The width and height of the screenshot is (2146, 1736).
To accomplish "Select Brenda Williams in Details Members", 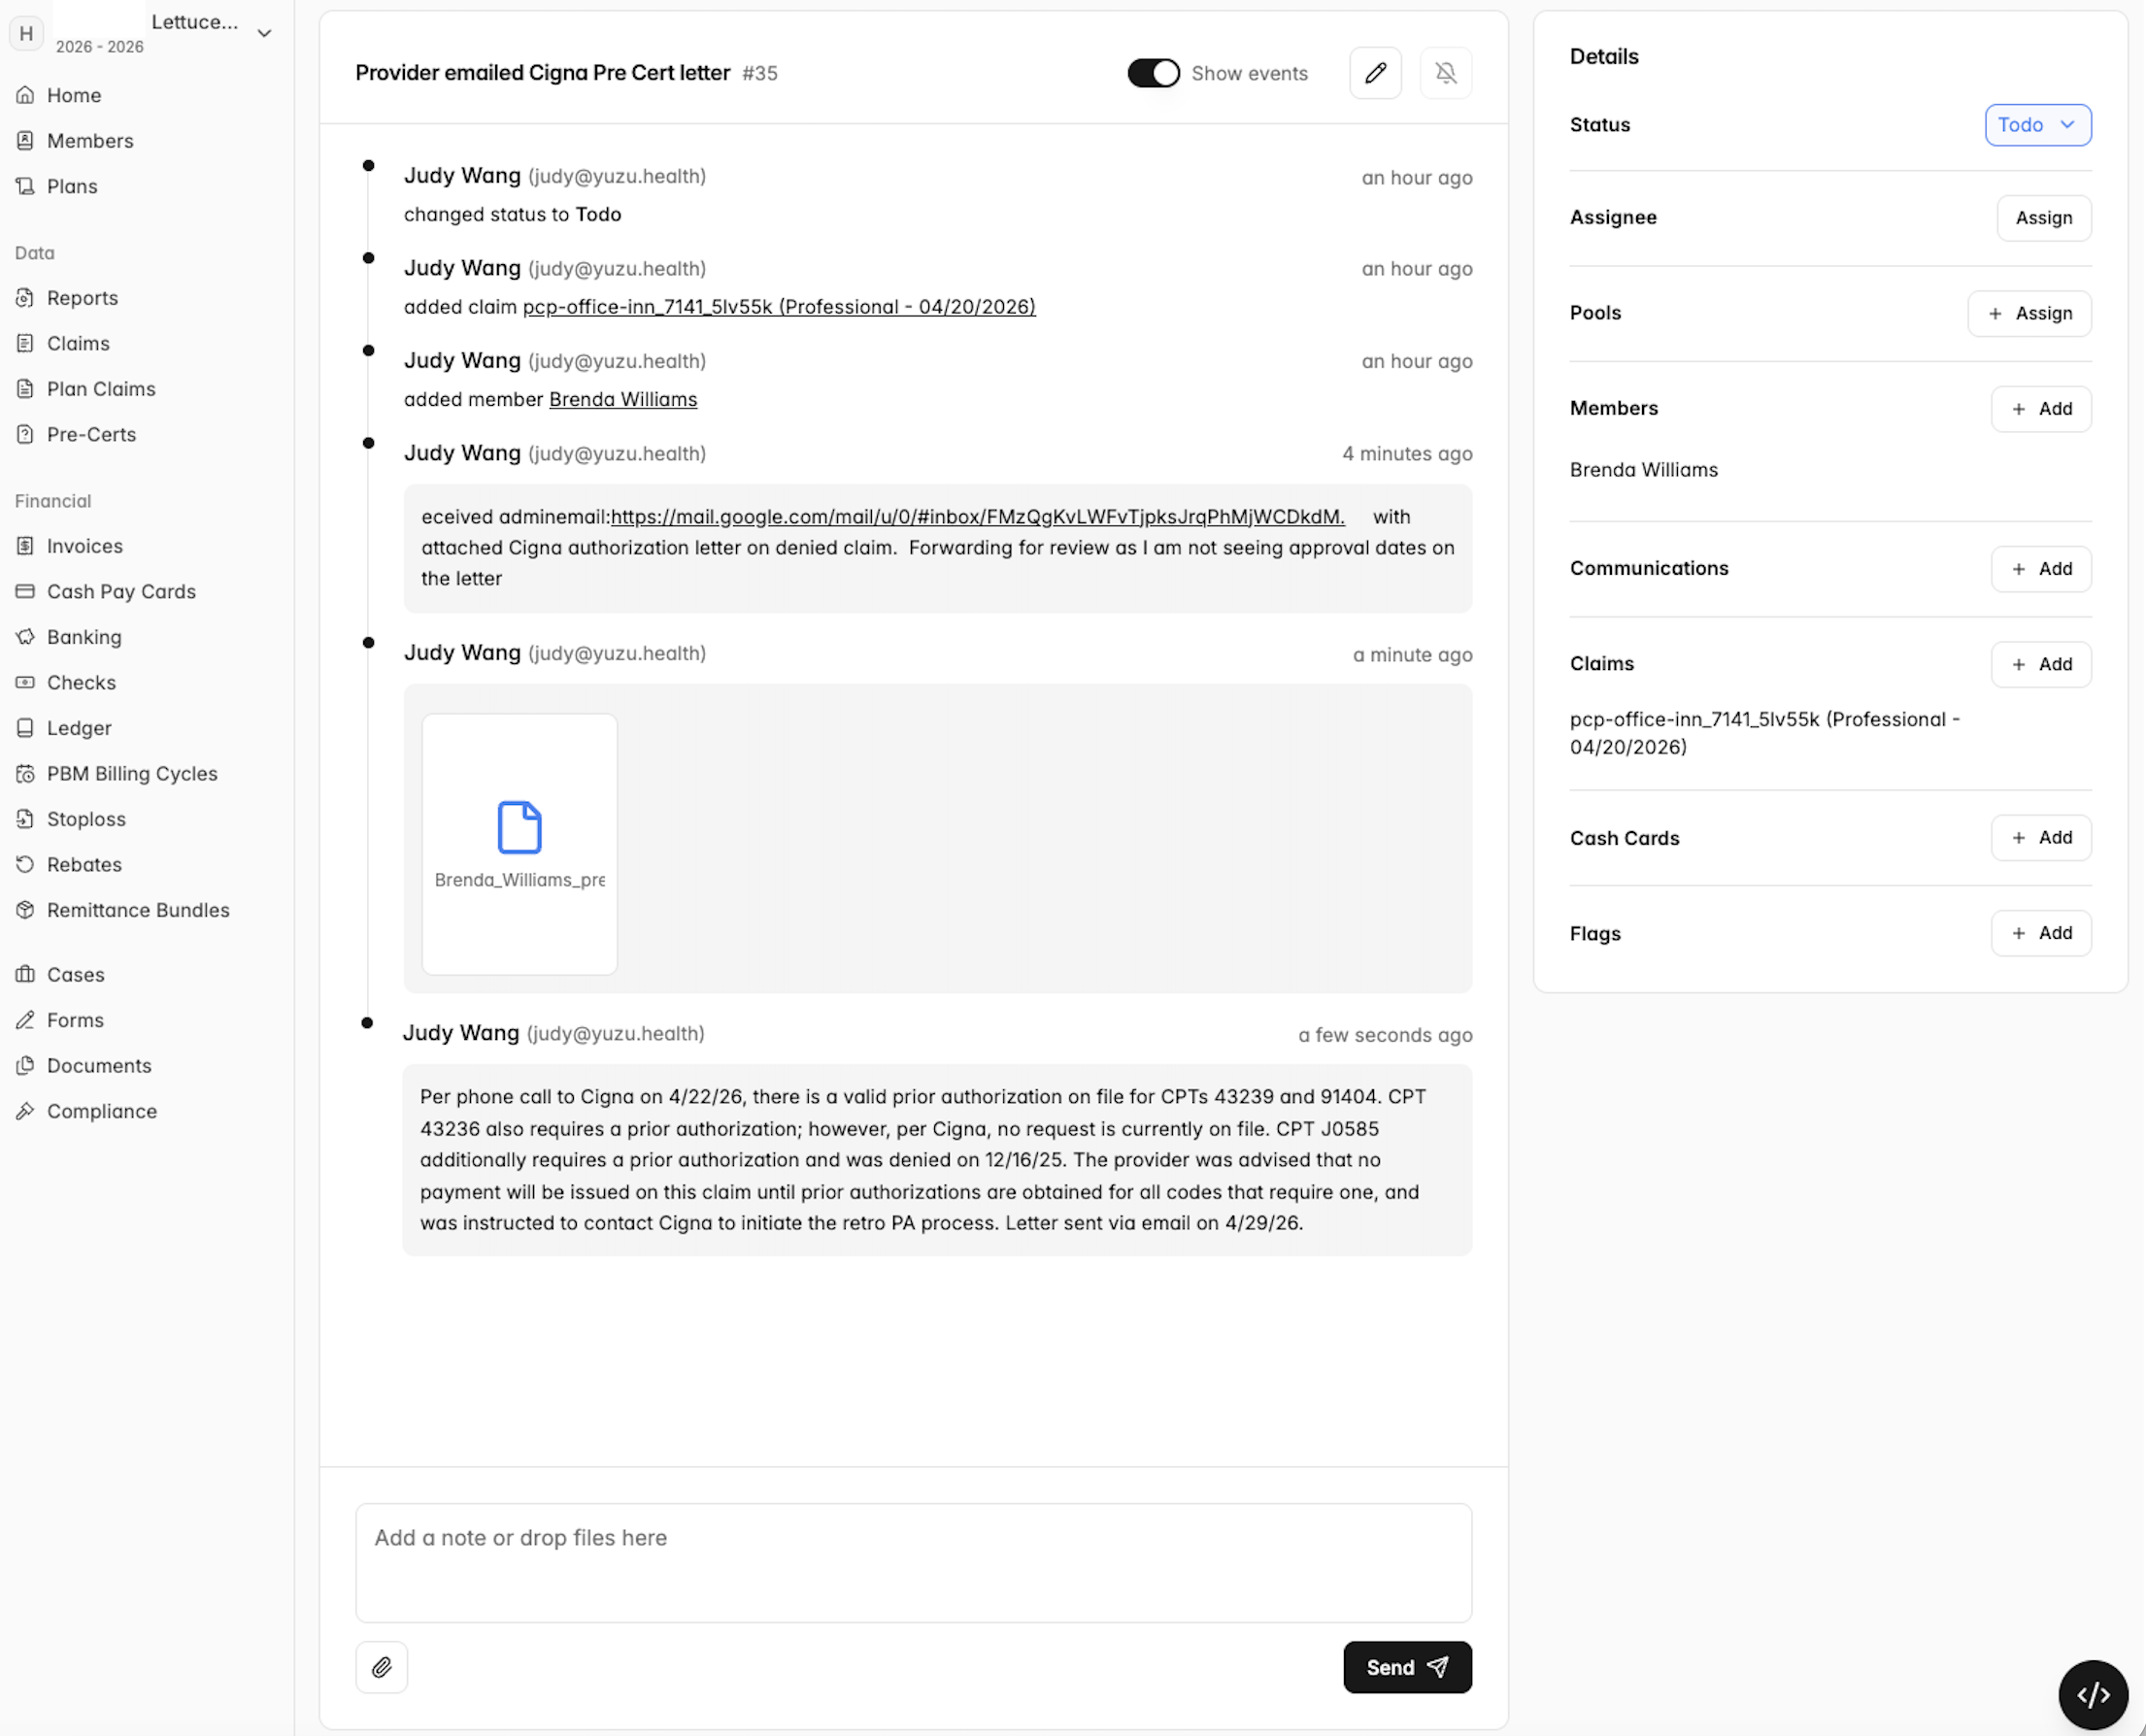I will [1643, 470].
